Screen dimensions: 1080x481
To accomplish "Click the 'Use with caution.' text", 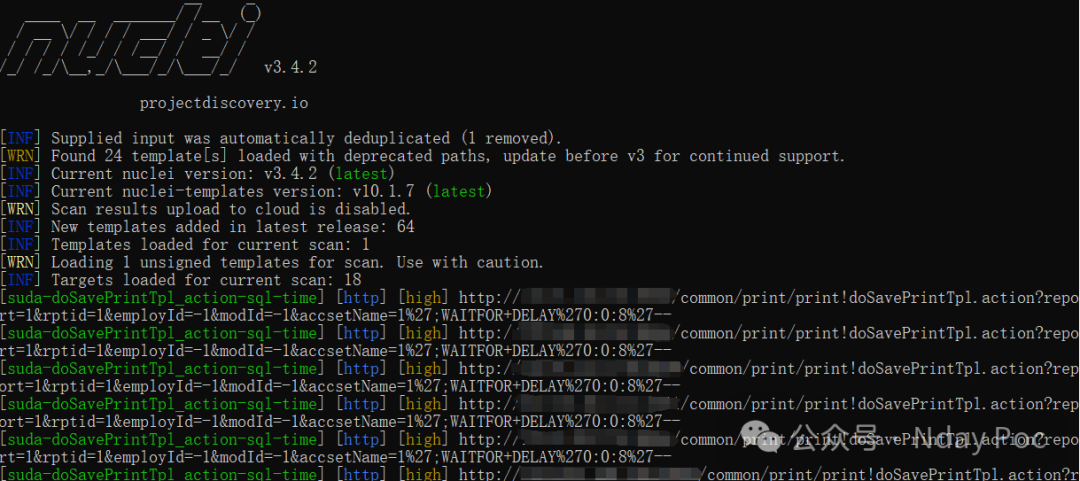I will coord(470,263).
